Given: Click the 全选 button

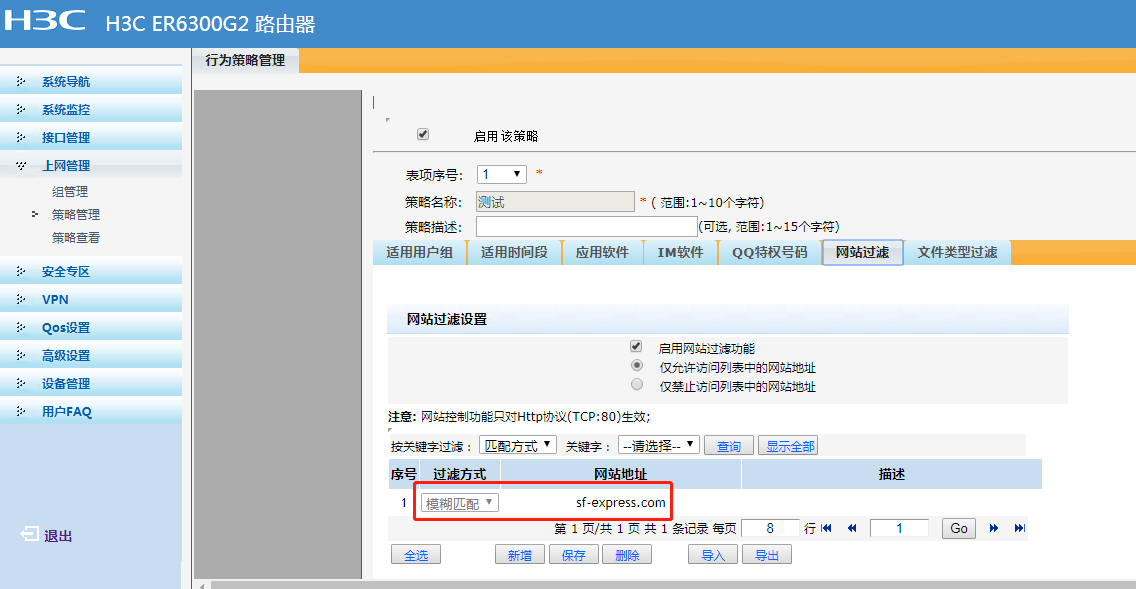Looking at the screenshot, I should pos(416,555).
